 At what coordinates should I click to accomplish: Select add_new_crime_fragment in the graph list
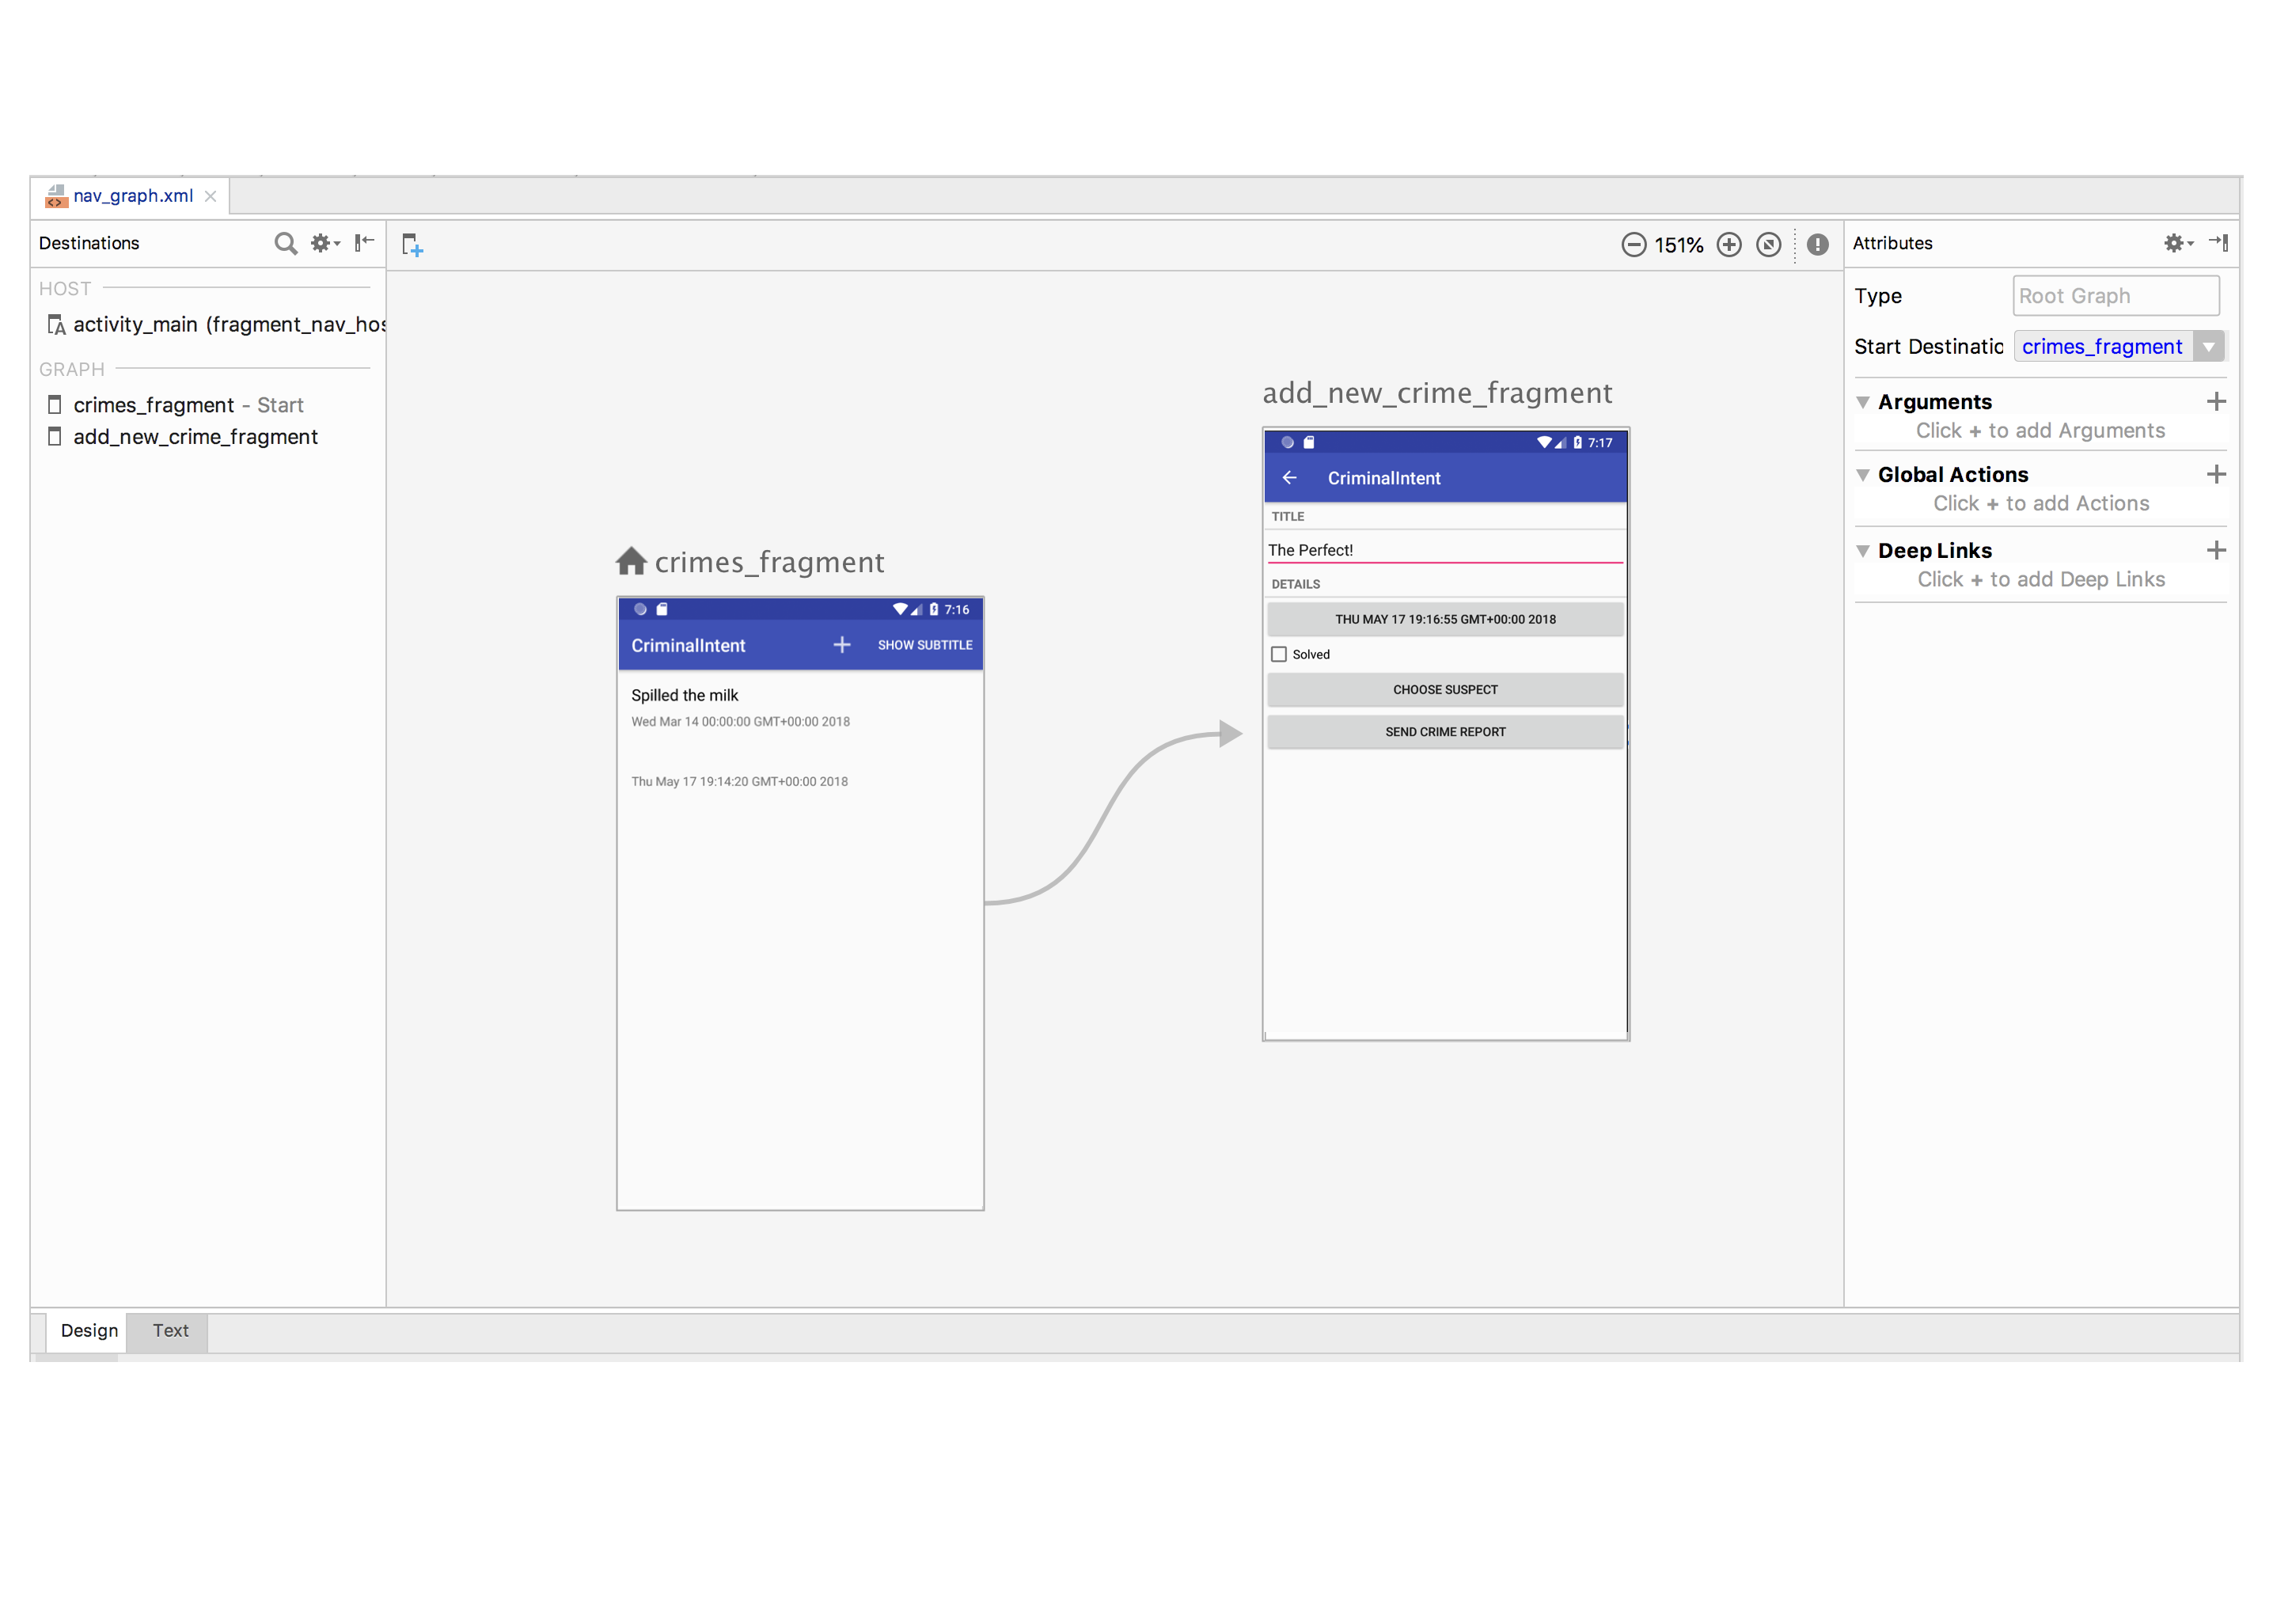[195, 437]
